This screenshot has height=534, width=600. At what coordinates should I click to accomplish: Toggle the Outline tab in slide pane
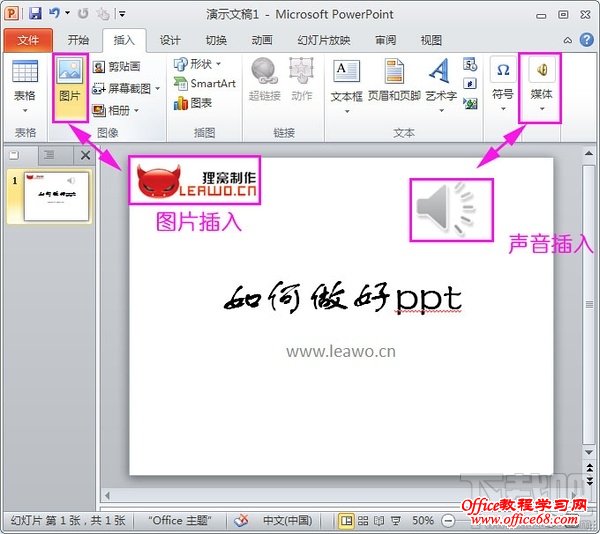[x=48, y=155]
